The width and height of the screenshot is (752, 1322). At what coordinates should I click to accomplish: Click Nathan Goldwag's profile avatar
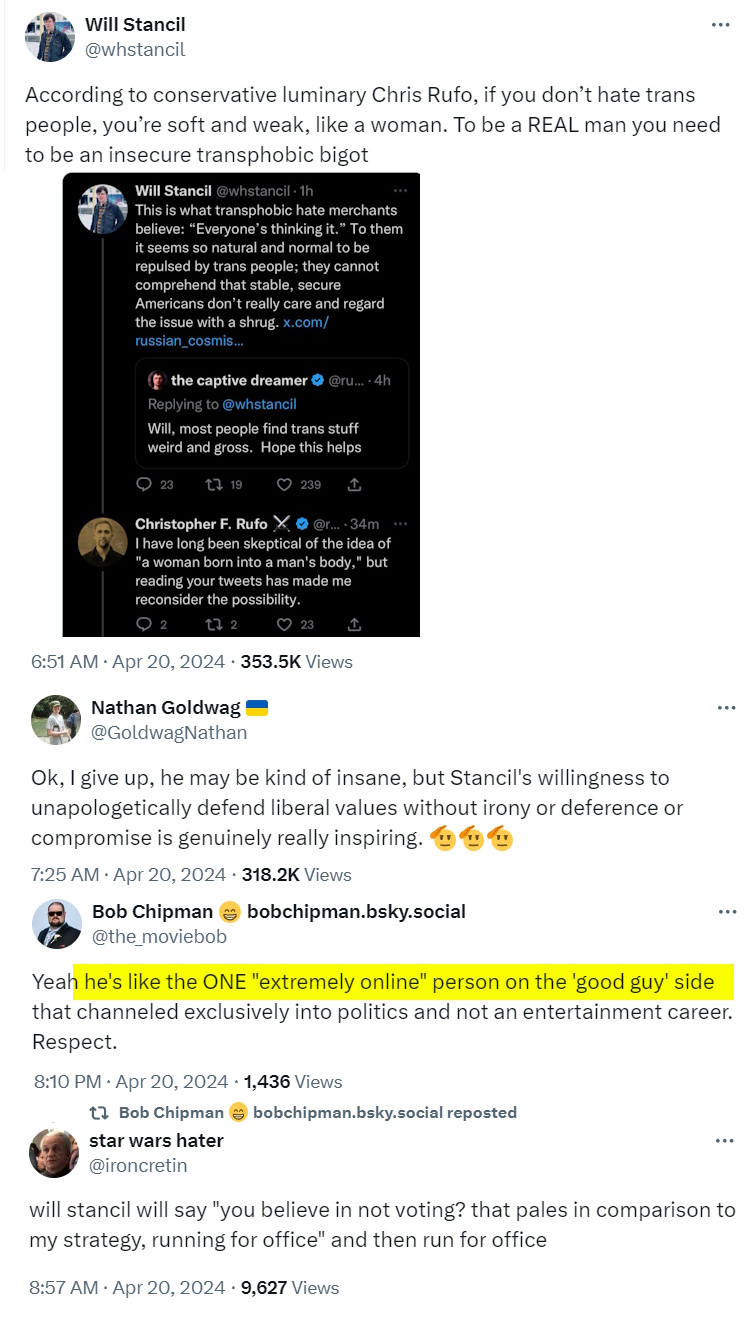coord(55,720)
